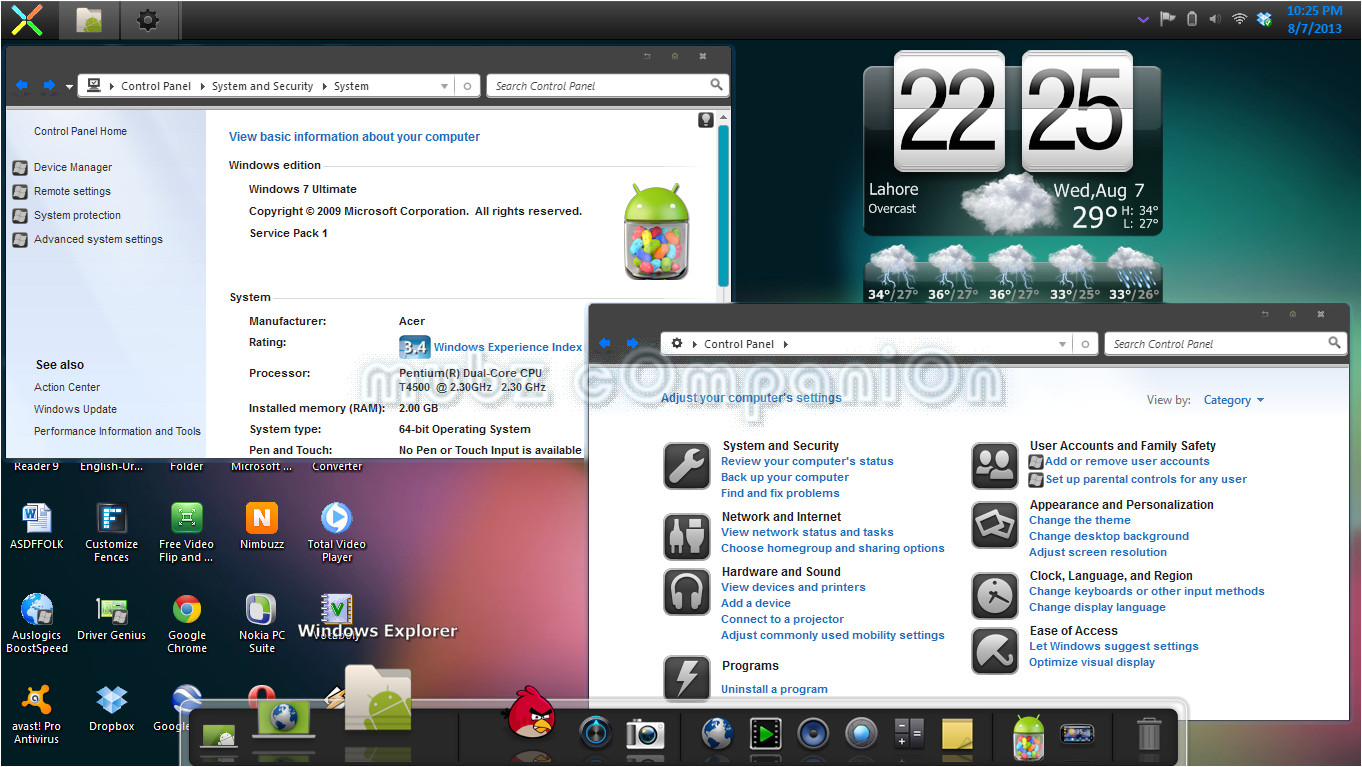Image resolution: width=1362 pixels, height=767 pixels.
Task: Click Control Panel breadcrumb in System window
Action: click(x=156, y=86)
